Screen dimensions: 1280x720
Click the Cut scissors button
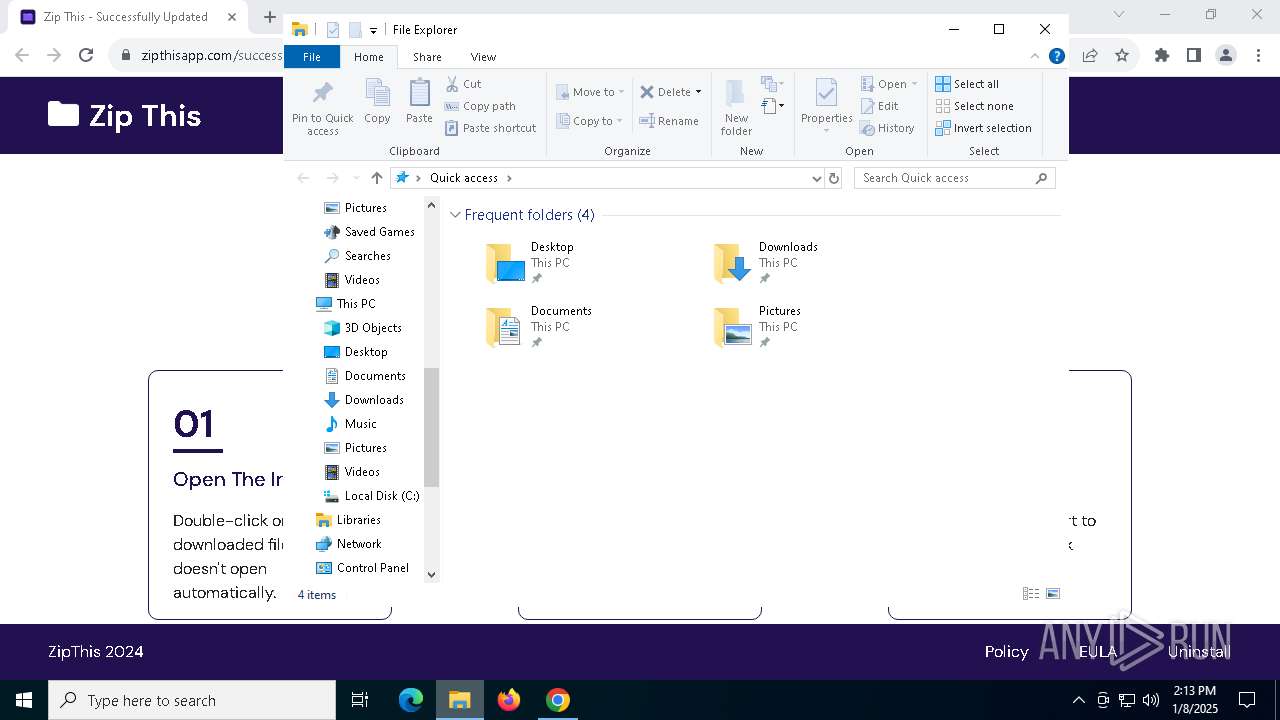click(x=463, y=84)
